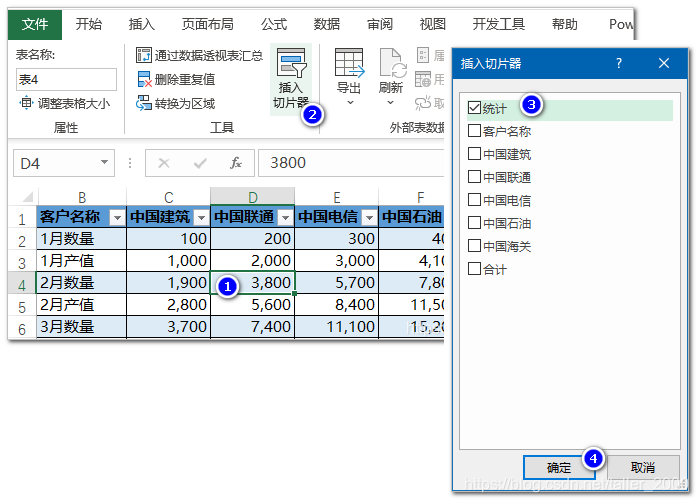Select row header 2
The height and width of the screenshot is (503, 699).
coord(22,240)
